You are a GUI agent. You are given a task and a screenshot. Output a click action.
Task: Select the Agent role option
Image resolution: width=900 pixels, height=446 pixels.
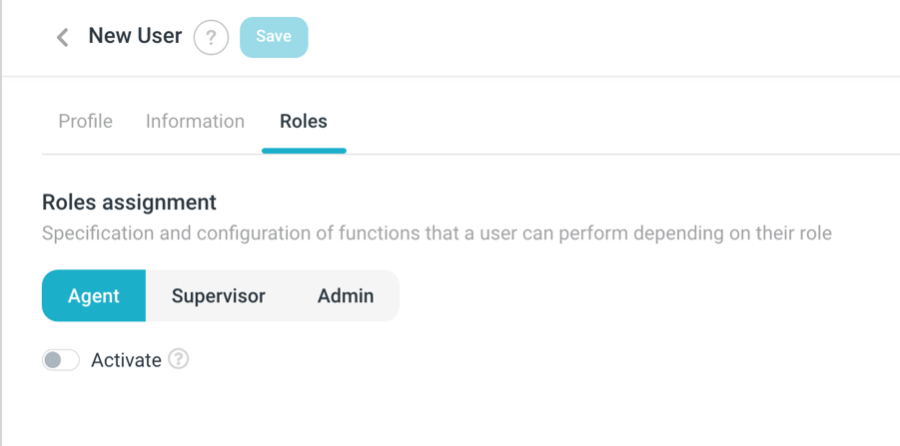point(94,296)
